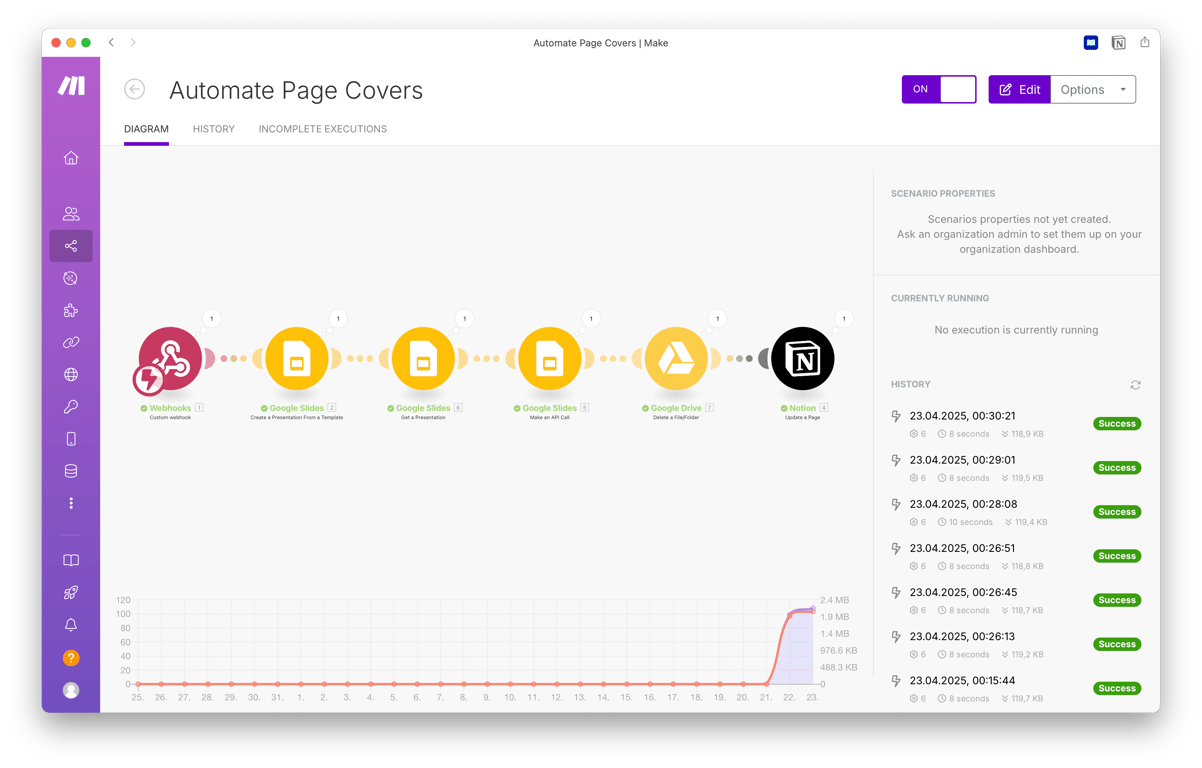Open the Data stores database icon
Viewport: 1202px width, 768px height.
coord(71,471)
